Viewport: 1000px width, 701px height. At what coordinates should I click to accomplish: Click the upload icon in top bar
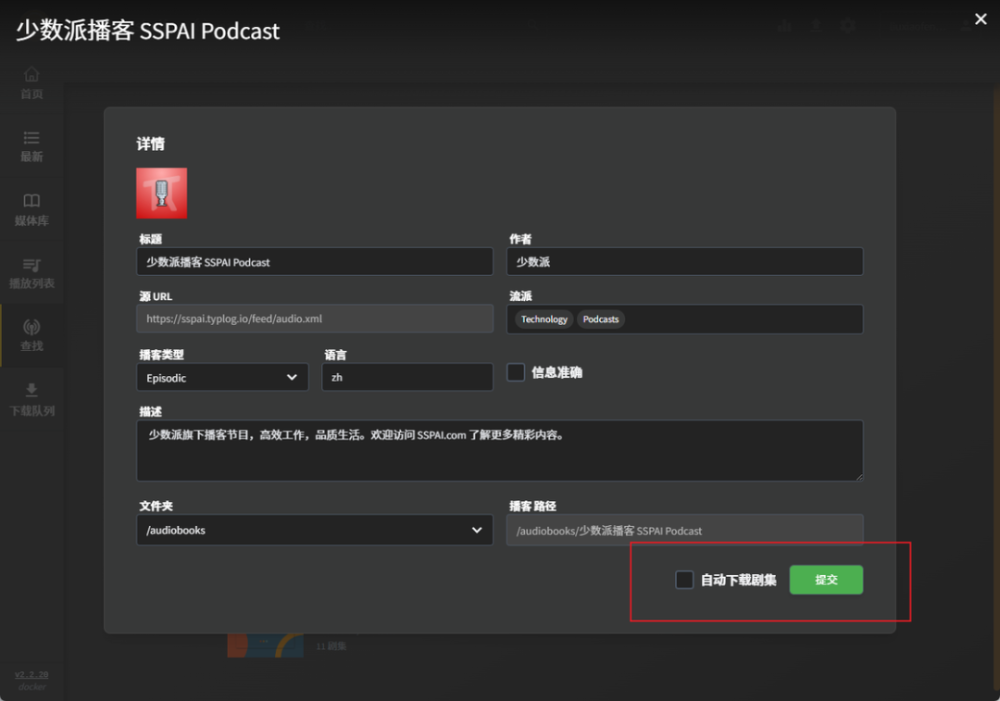pyautogui.click(x=816, y=26)
